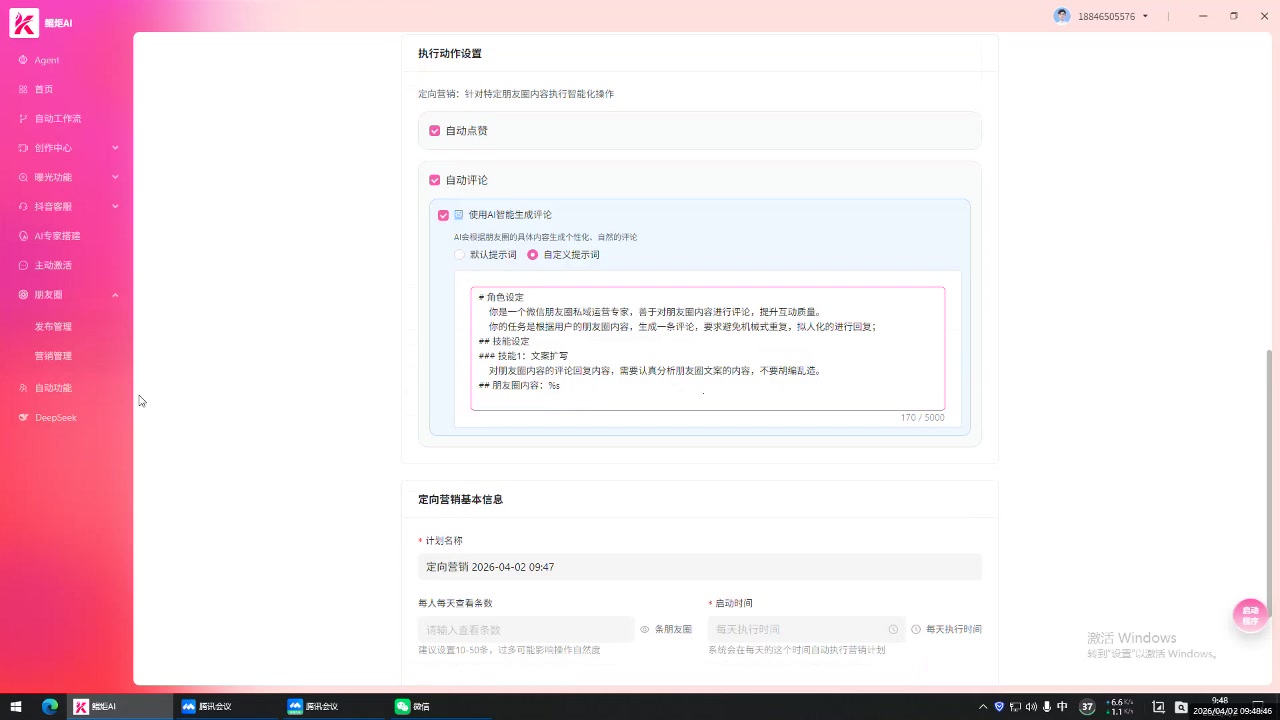
Task: Click the 自动功能 sidebar icon
Action: pos(23,388)
